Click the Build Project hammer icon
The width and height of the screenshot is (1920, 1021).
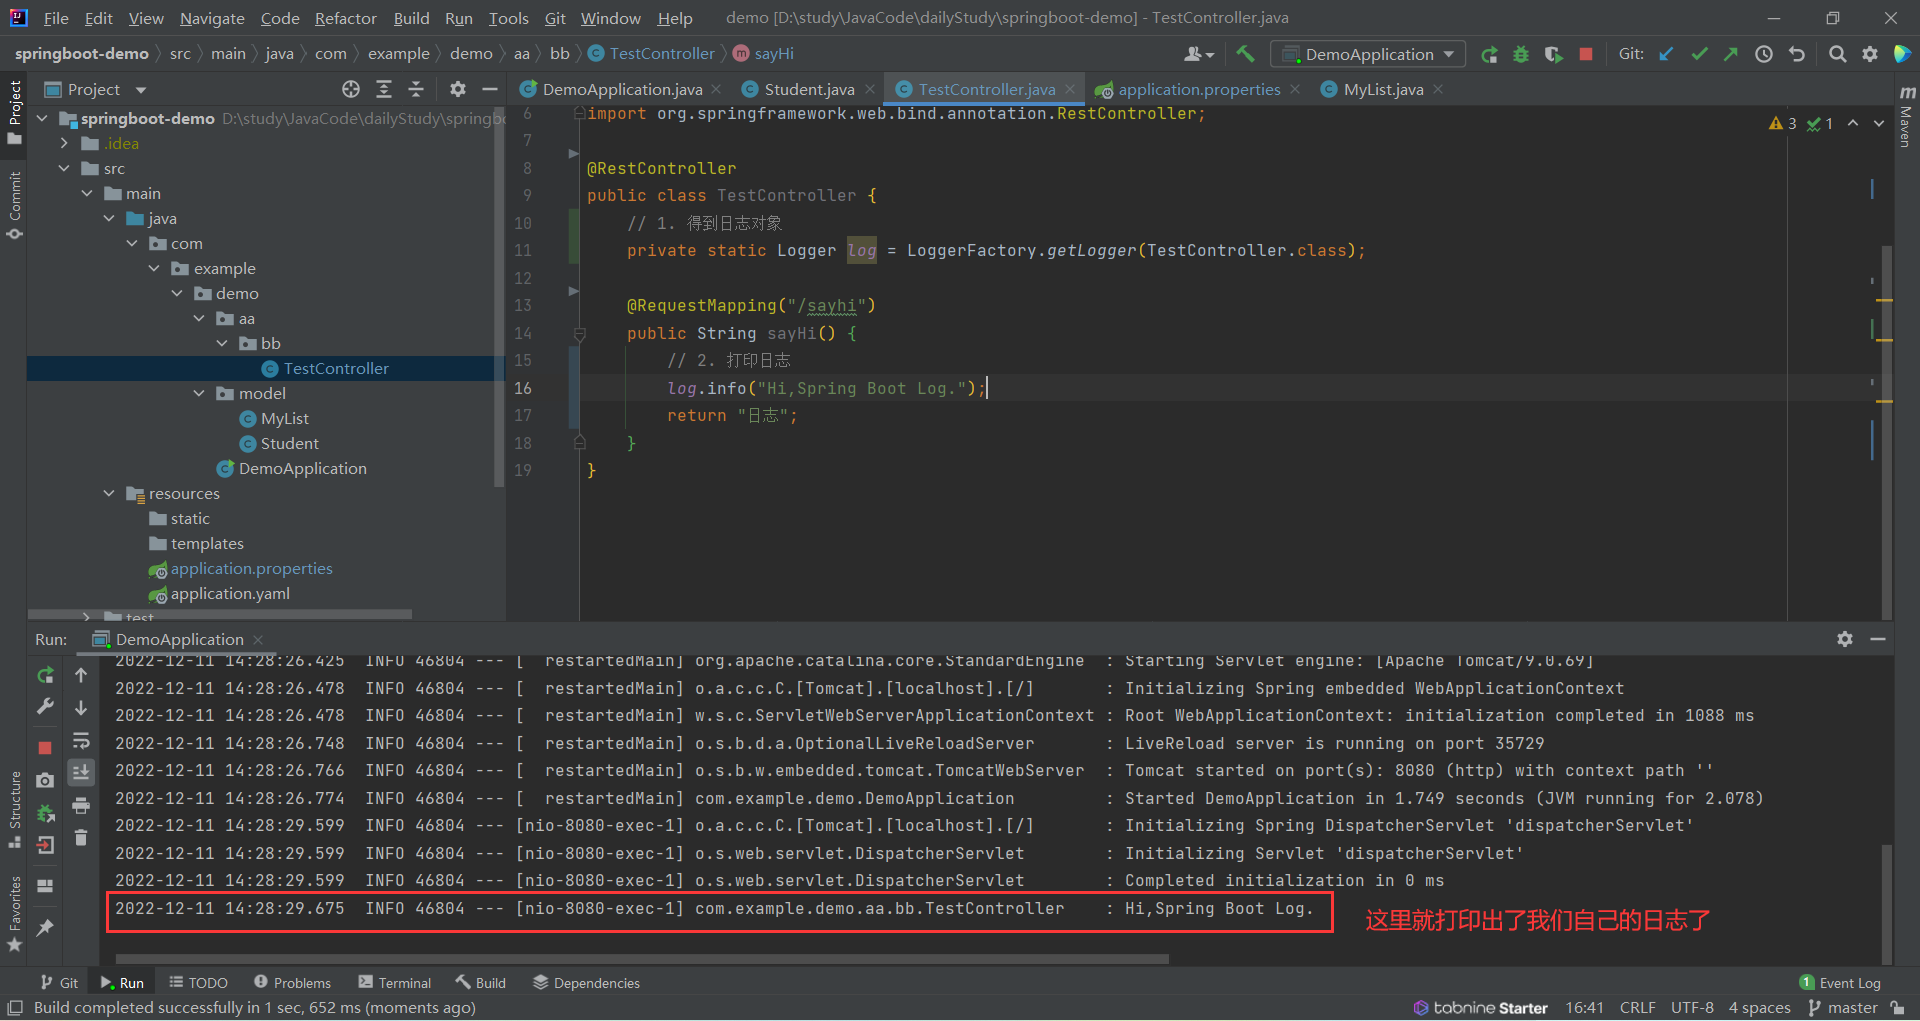[x=1245, y=54]
